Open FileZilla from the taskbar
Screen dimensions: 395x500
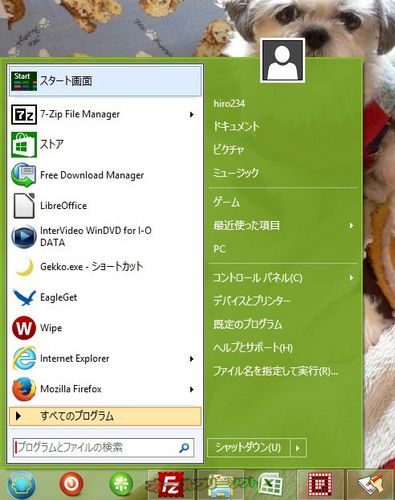click(171, 485)
